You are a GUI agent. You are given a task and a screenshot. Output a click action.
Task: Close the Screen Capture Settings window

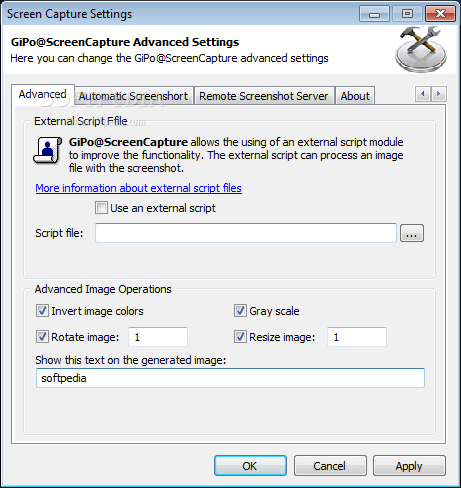pos(440,14)
